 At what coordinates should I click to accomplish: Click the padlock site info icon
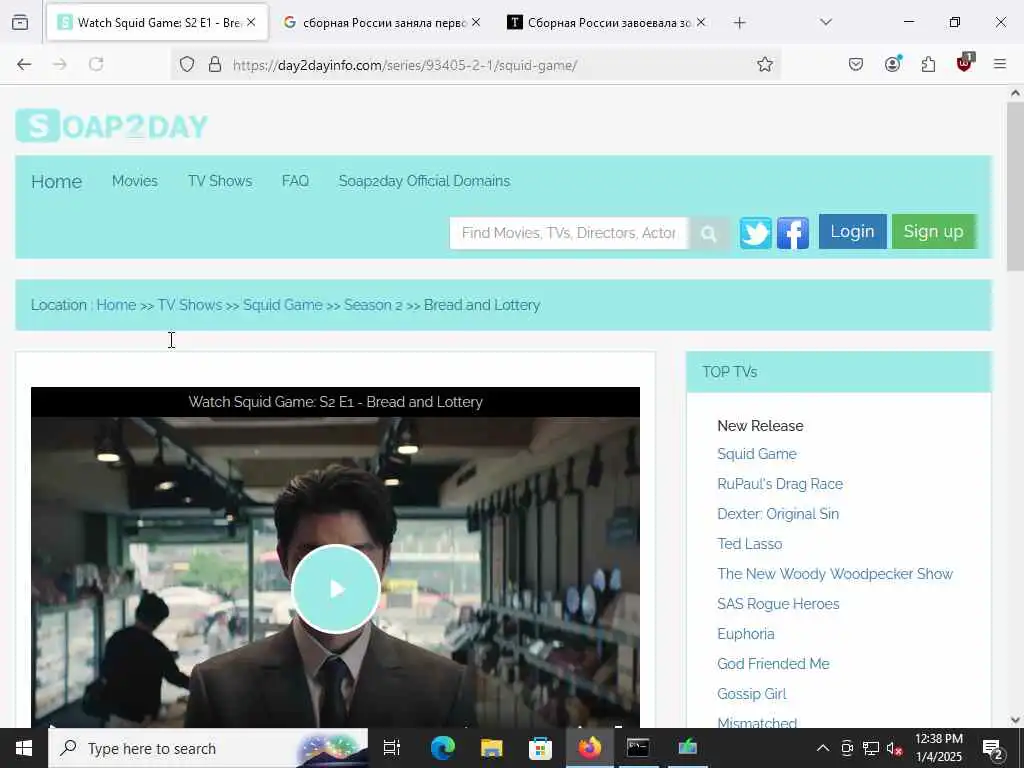(x=215, y=65)
